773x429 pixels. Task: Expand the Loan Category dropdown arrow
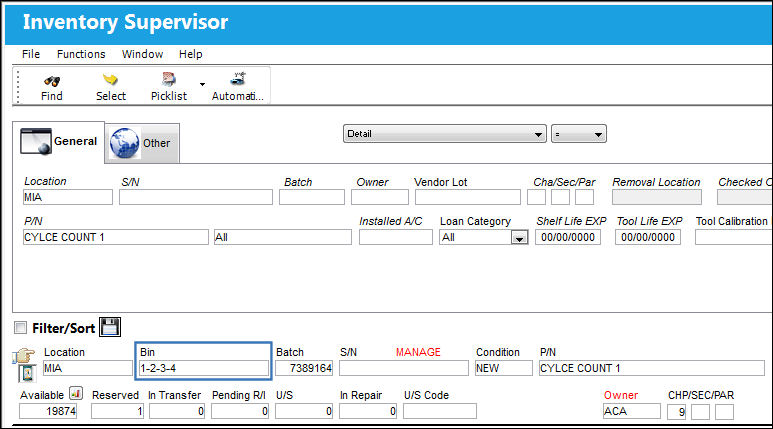pos(519,238)
